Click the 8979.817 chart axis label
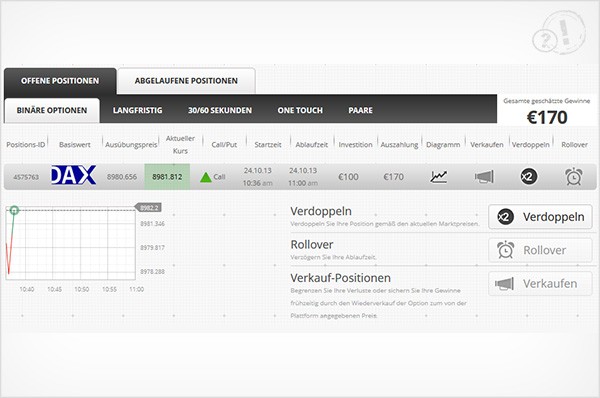 point(152,248)
